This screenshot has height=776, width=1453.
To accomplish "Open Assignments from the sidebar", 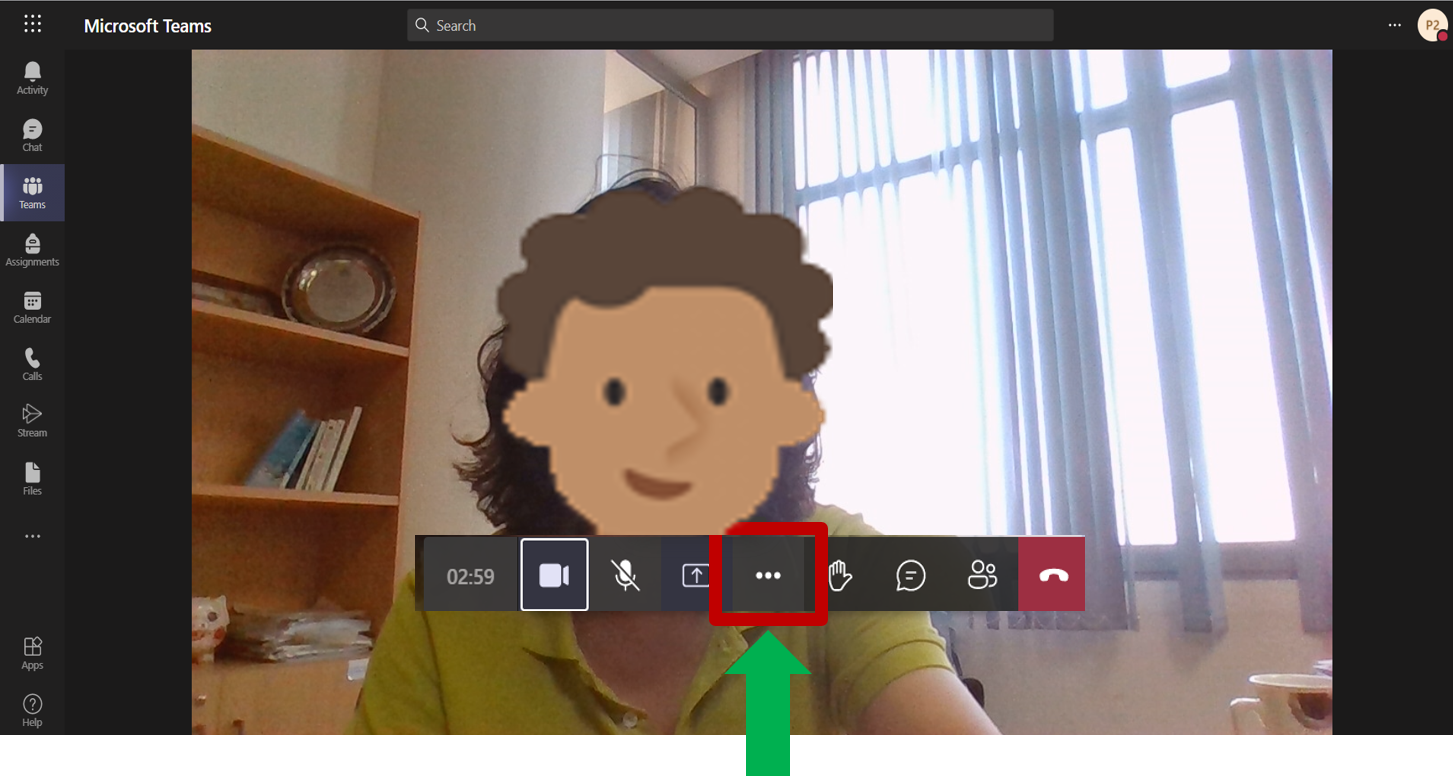I will 32,250.
